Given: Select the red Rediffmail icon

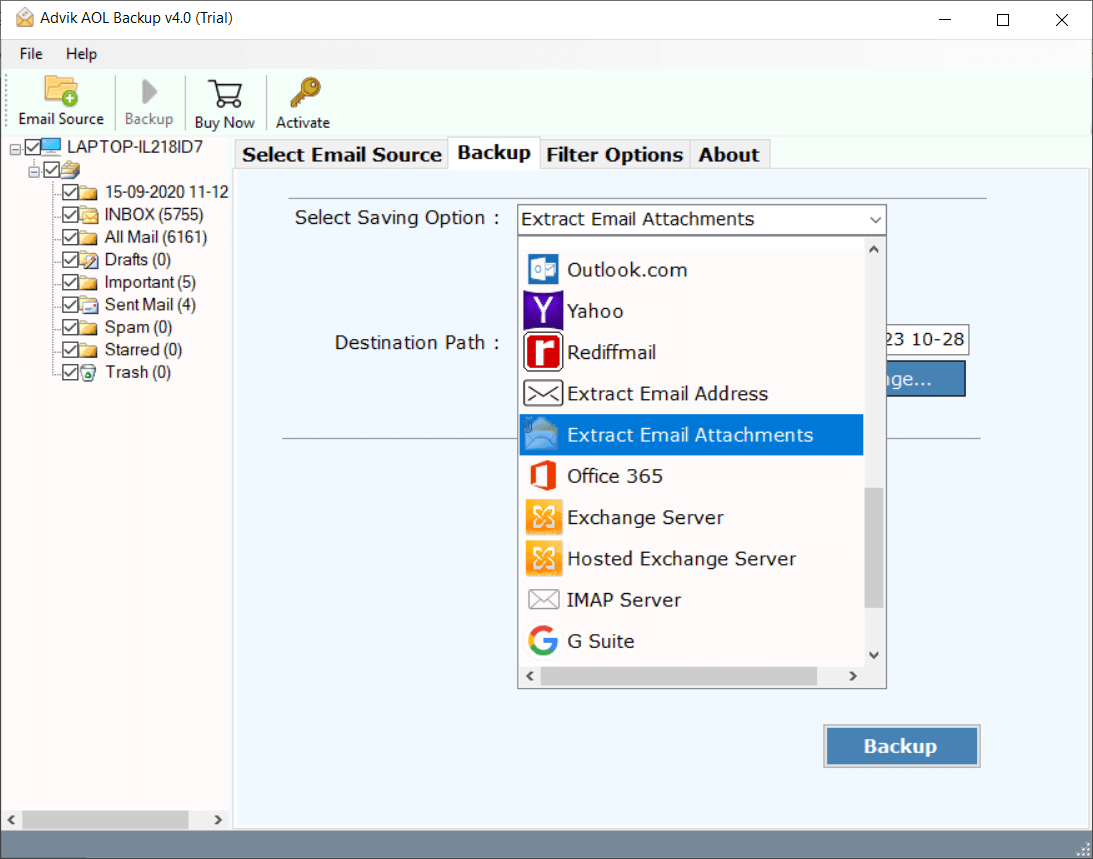Looking at the screenshot, I should pyautogui.click(x=543, y=351).
